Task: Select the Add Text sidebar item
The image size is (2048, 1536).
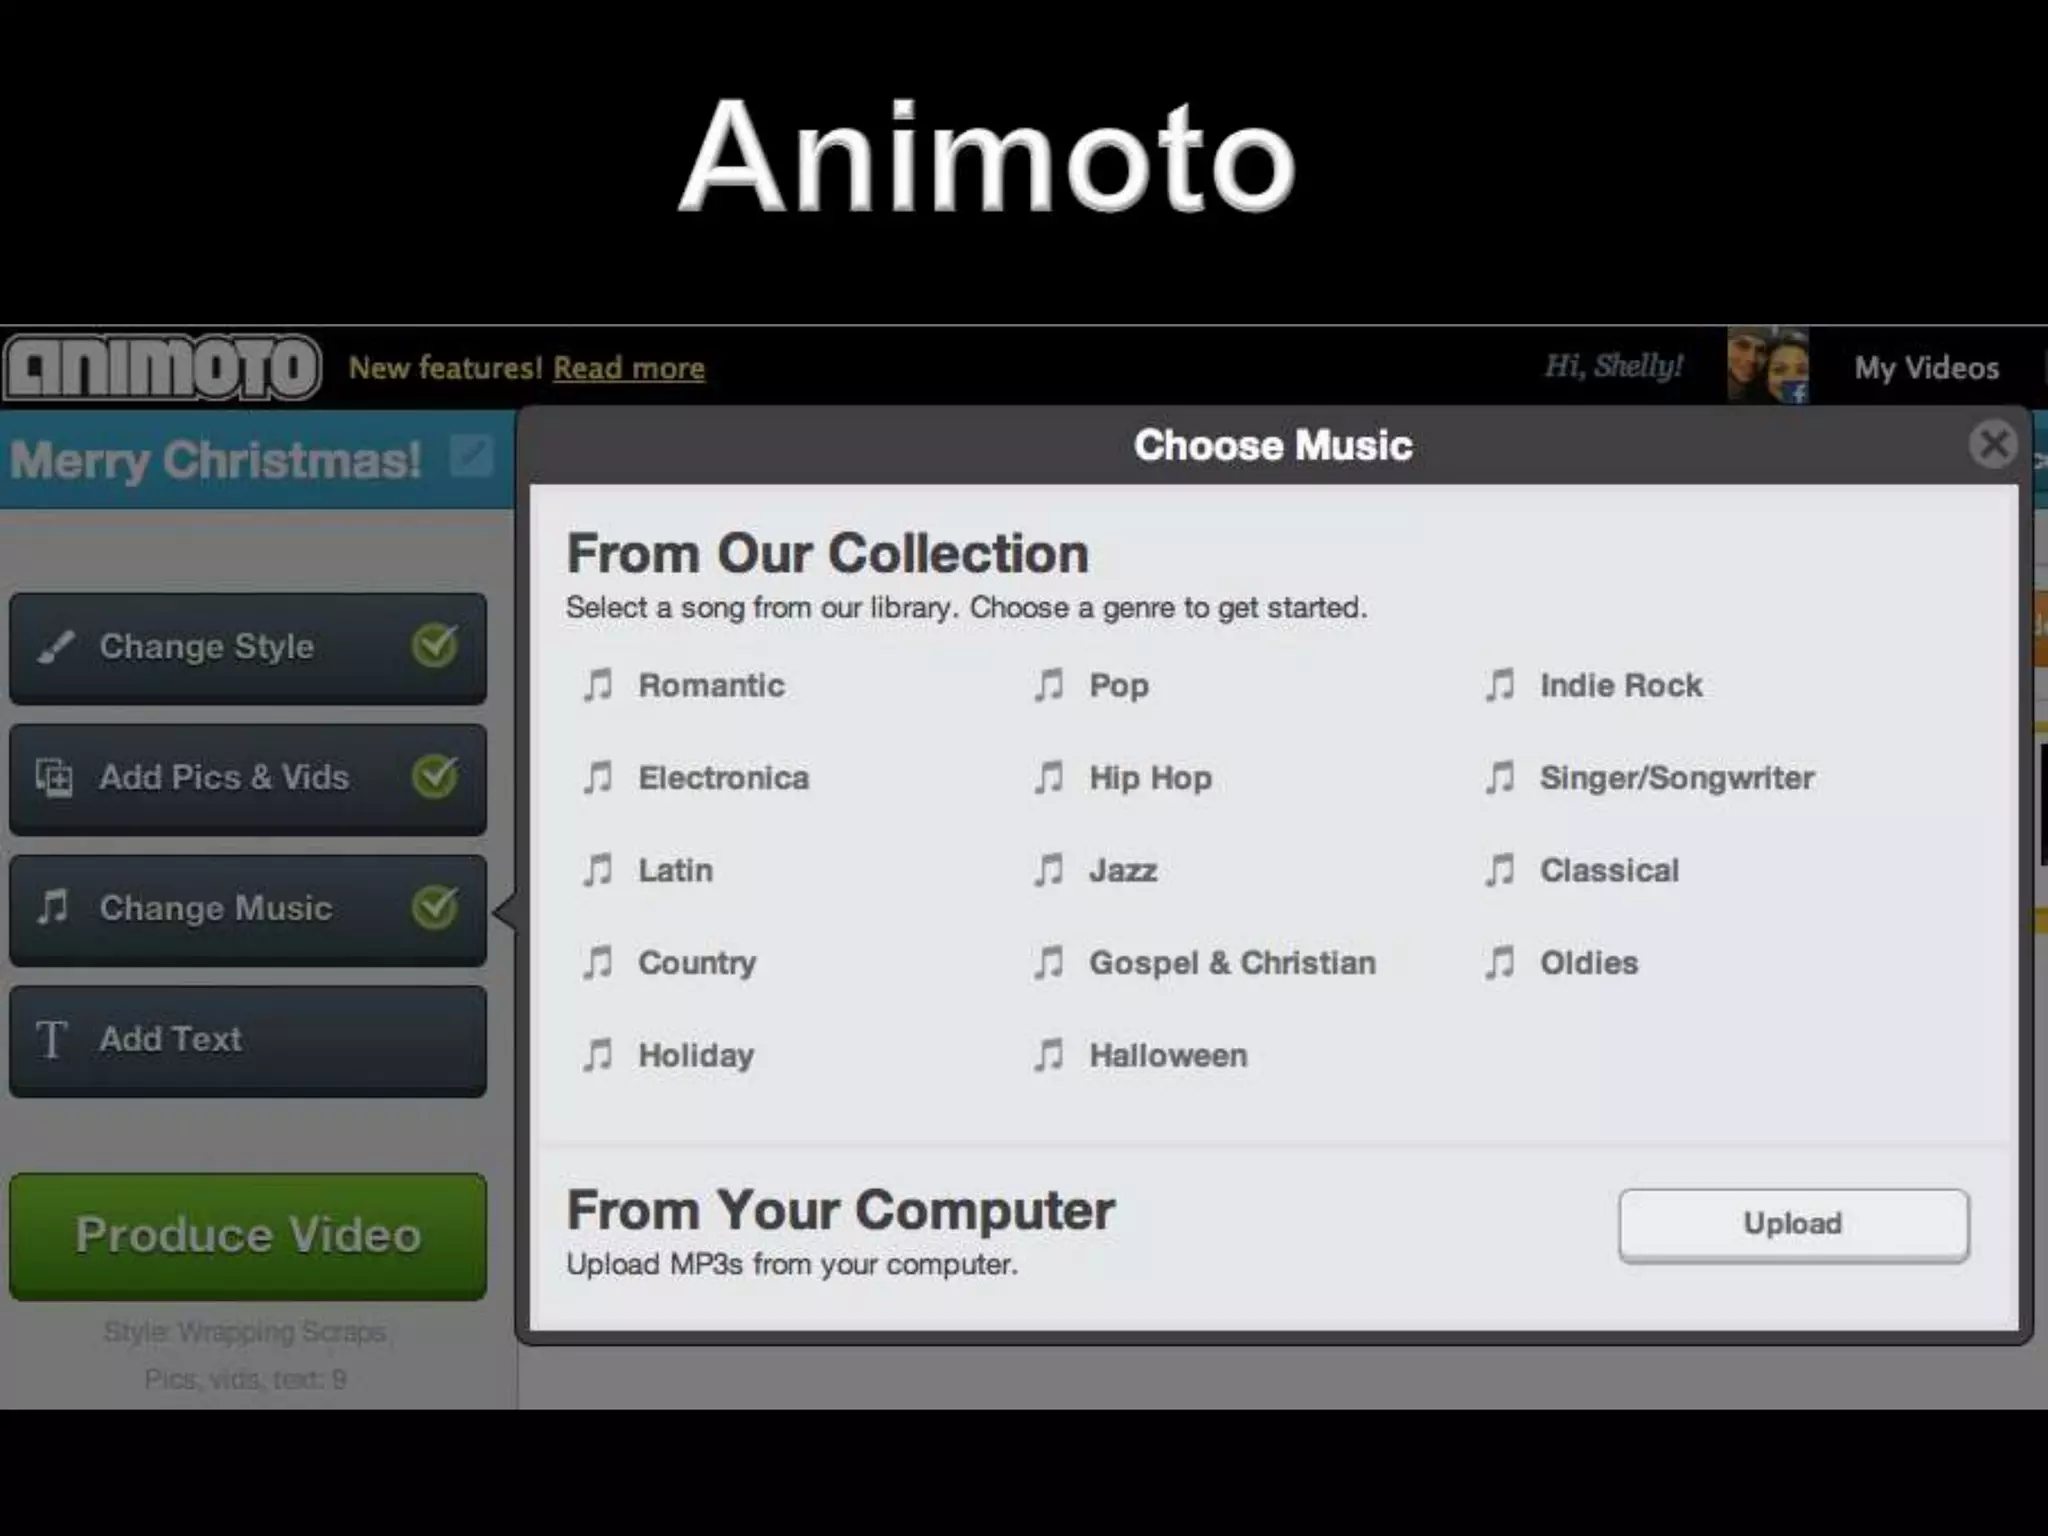Action: 247,1040
